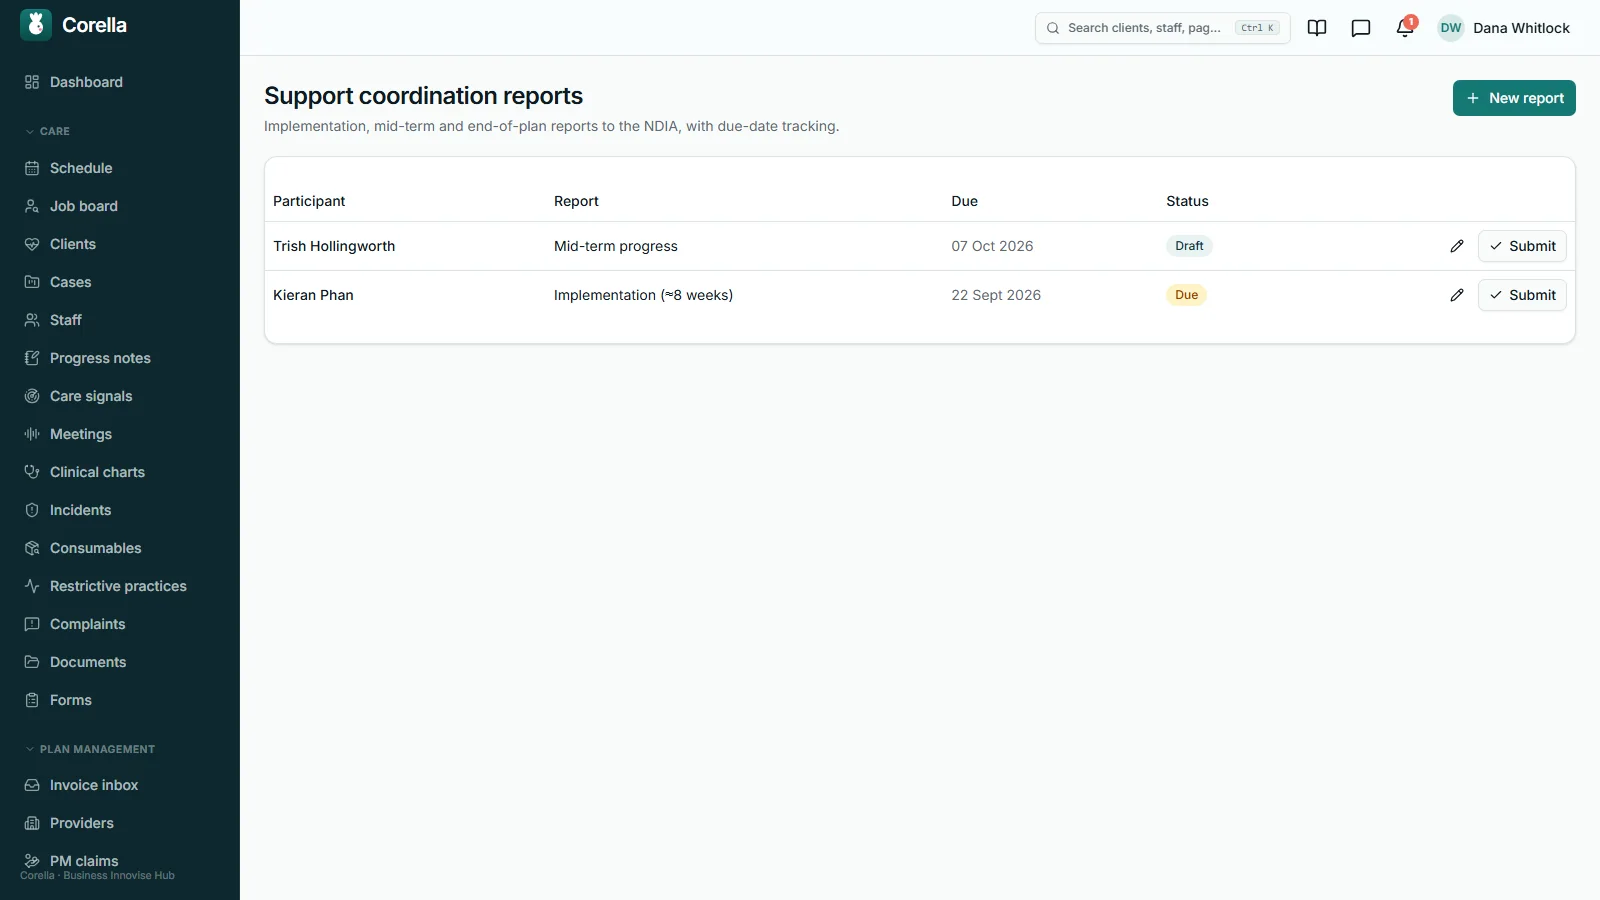
Task: Focus the search clients and staff field
Action: 1162,28
